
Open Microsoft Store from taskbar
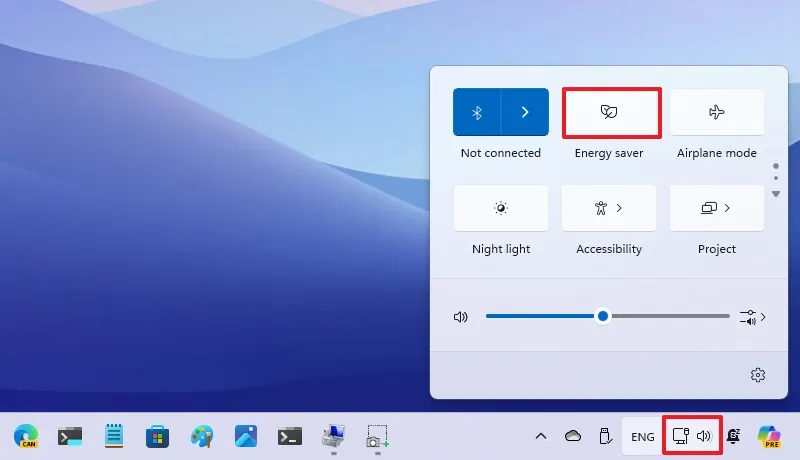pos(157,436)
